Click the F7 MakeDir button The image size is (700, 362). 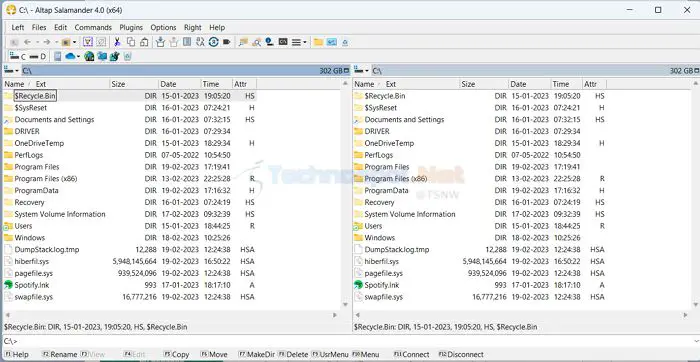[x=256, y=354]
